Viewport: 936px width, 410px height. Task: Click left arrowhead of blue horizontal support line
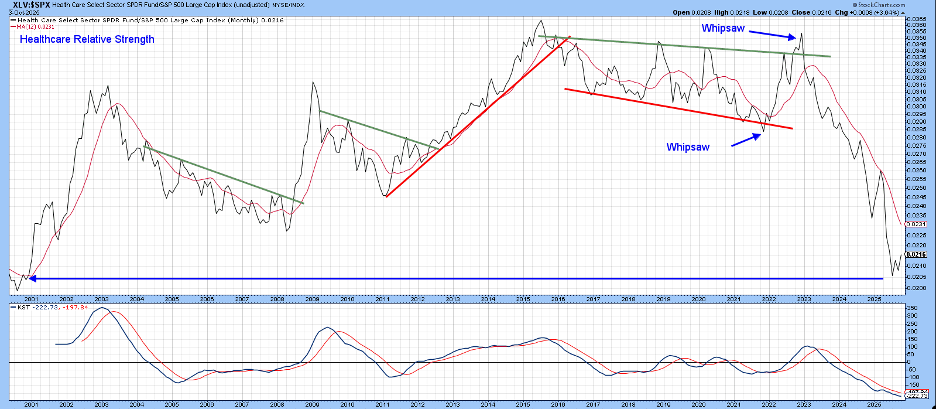pyautogui.click(x=28, y=277)
